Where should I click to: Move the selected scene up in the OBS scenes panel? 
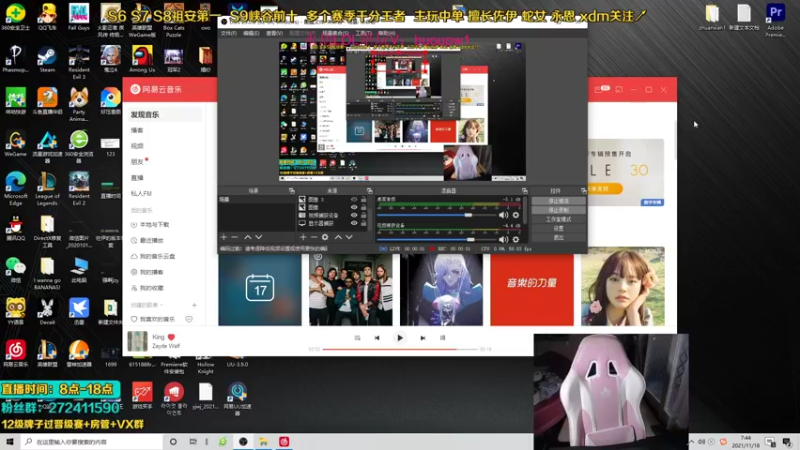pos(247,237)
